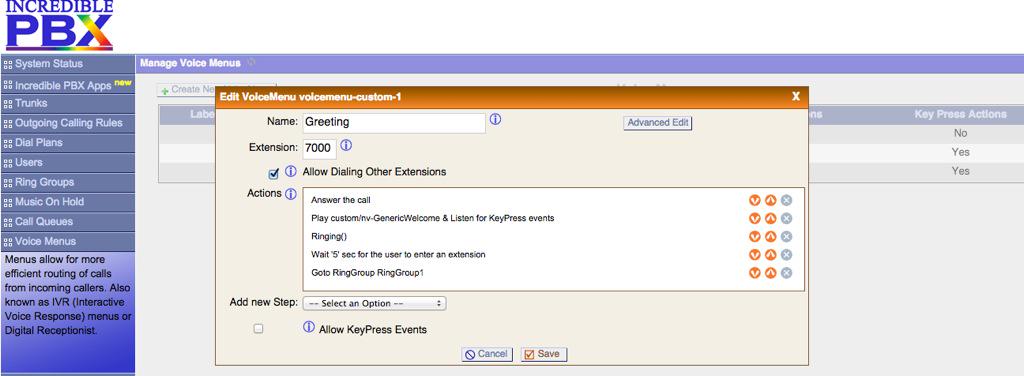Click the Advanced Edit button
Image resolution: width=1024 pixels, height=376 pixels.
(658, 123)
